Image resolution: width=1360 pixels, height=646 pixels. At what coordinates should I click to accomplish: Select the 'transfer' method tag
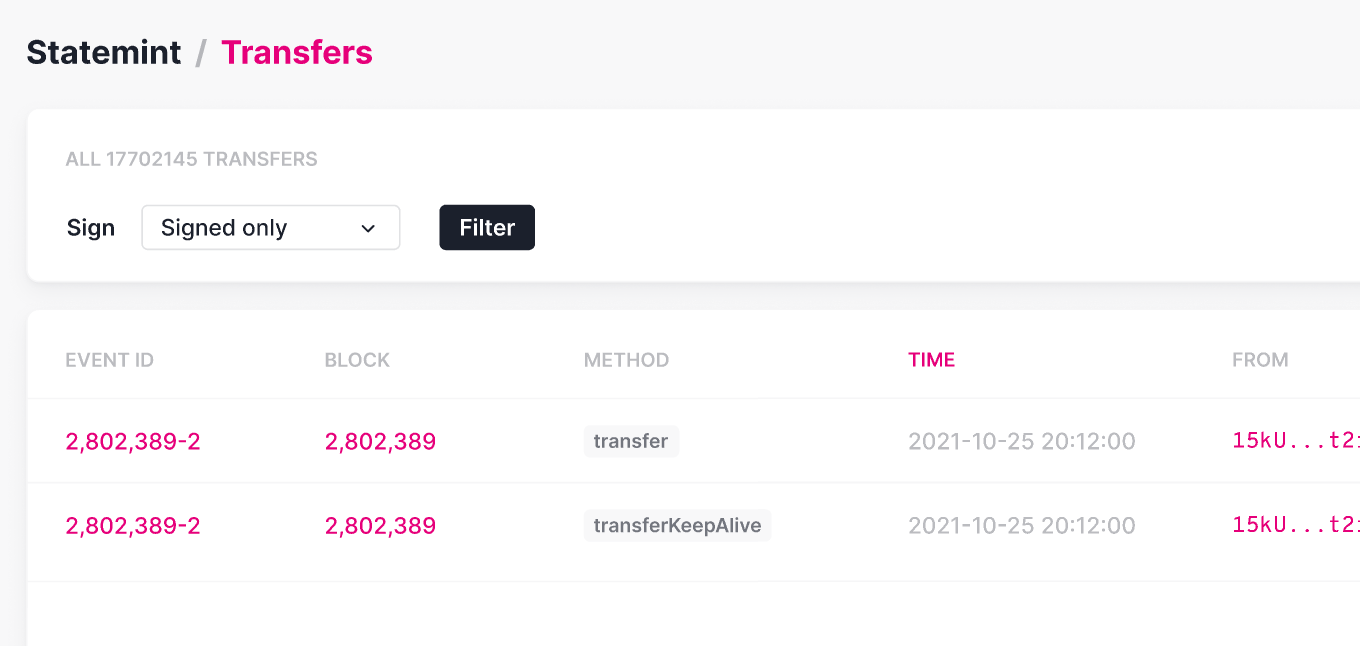tap(631, 440)
